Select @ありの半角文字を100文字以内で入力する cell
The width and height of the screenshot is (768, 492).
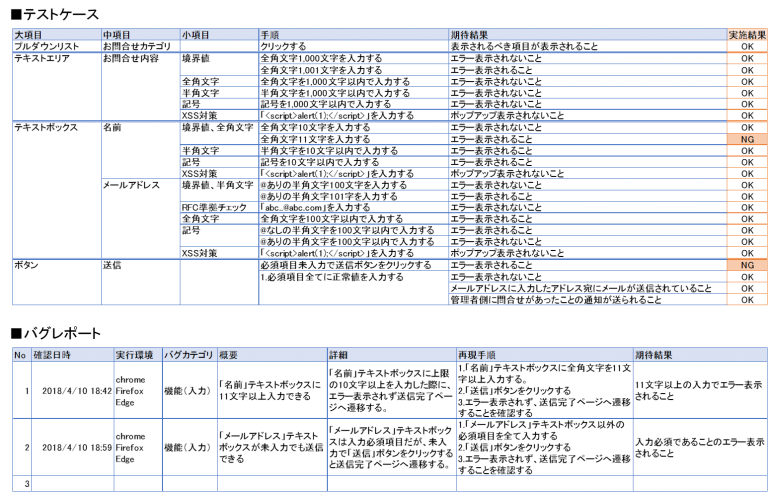point(354,242)
